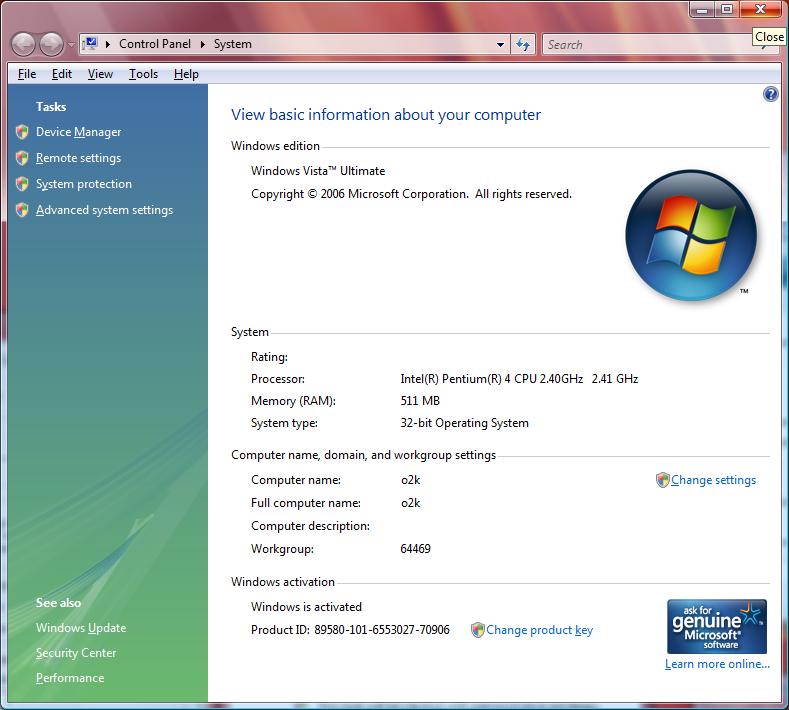Click the Windows Vista Ultimate edition text

318,171
